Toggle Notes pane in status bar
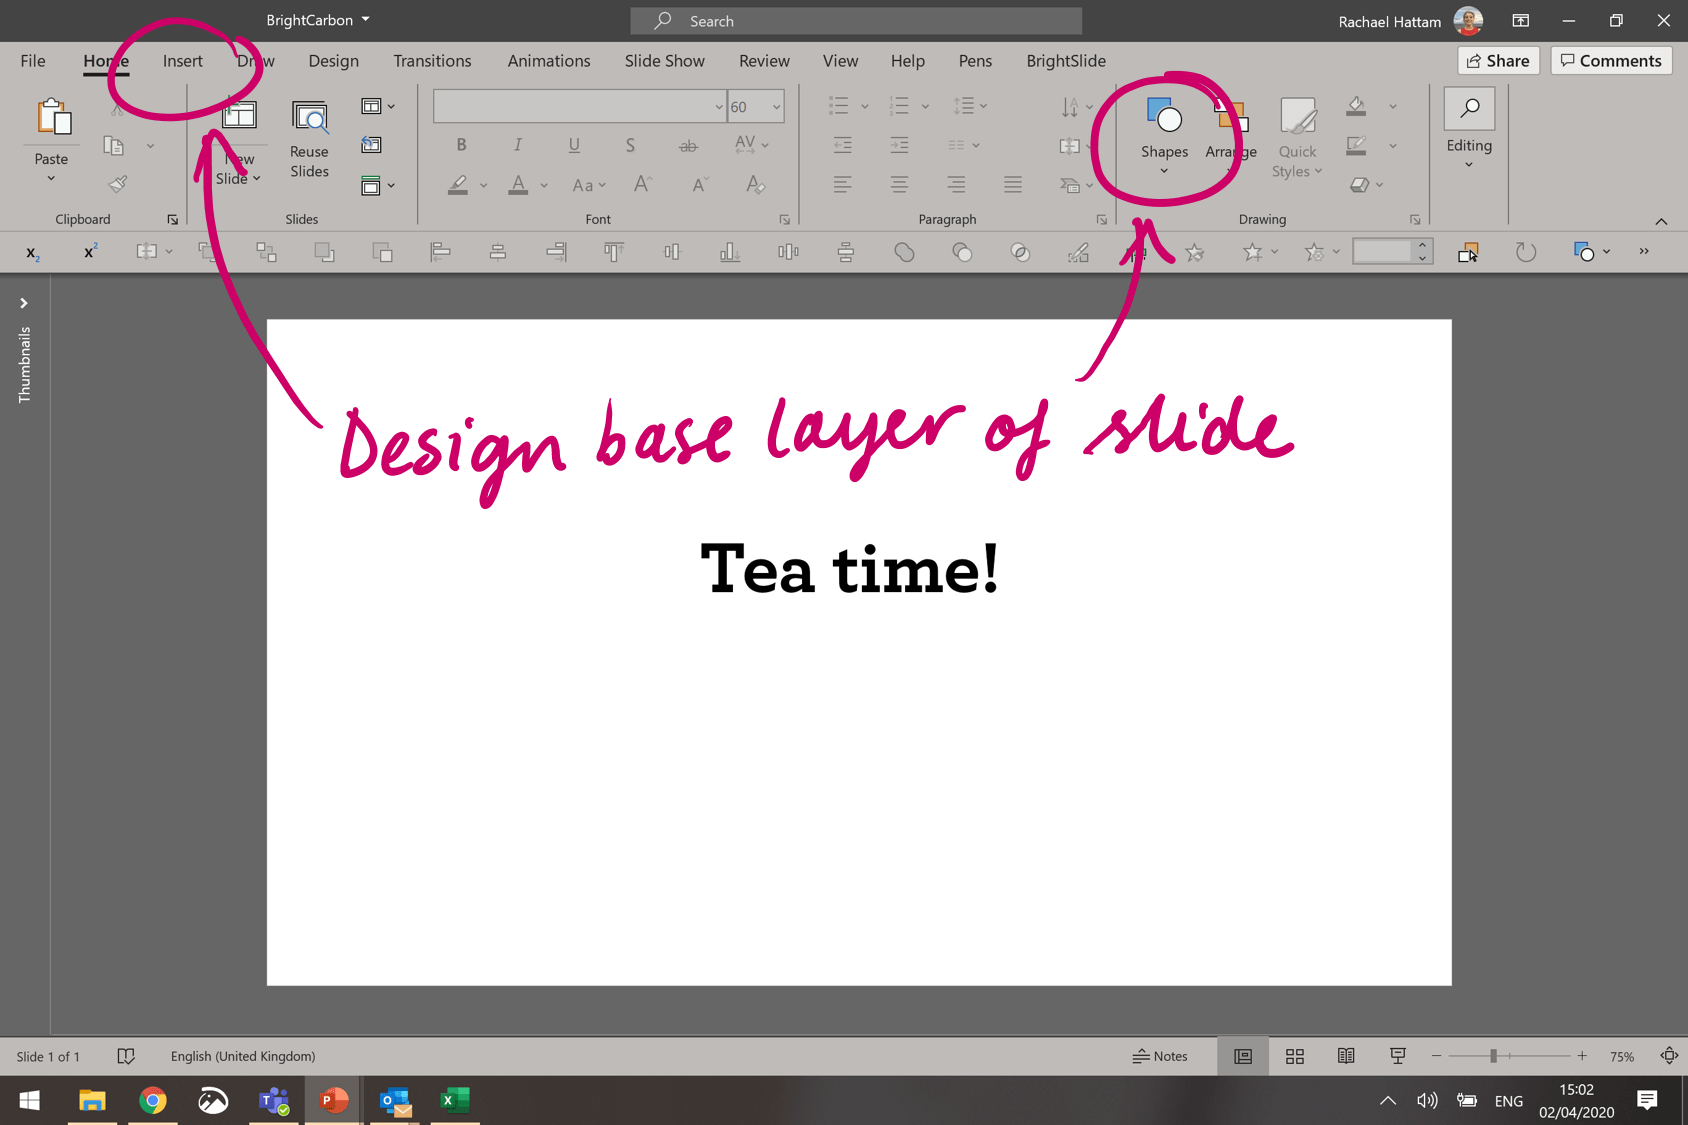The image size is (1688, 1125). pyautogui.click(x=1160, y=1056)
